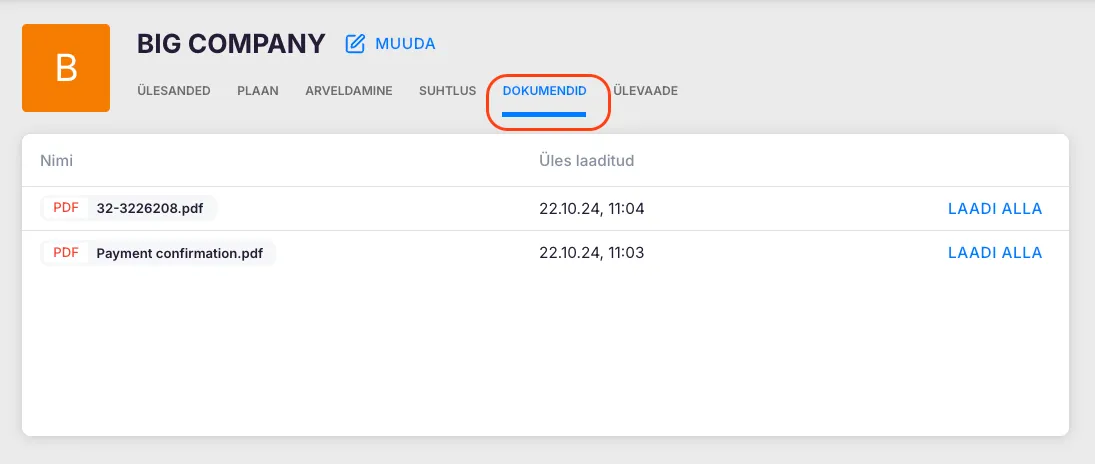The width and height of the screenshot is (1095, 464).
Task: Open the file name Payment confirmation.pdf
Action: pyautogui.click(x=179, y=253)
